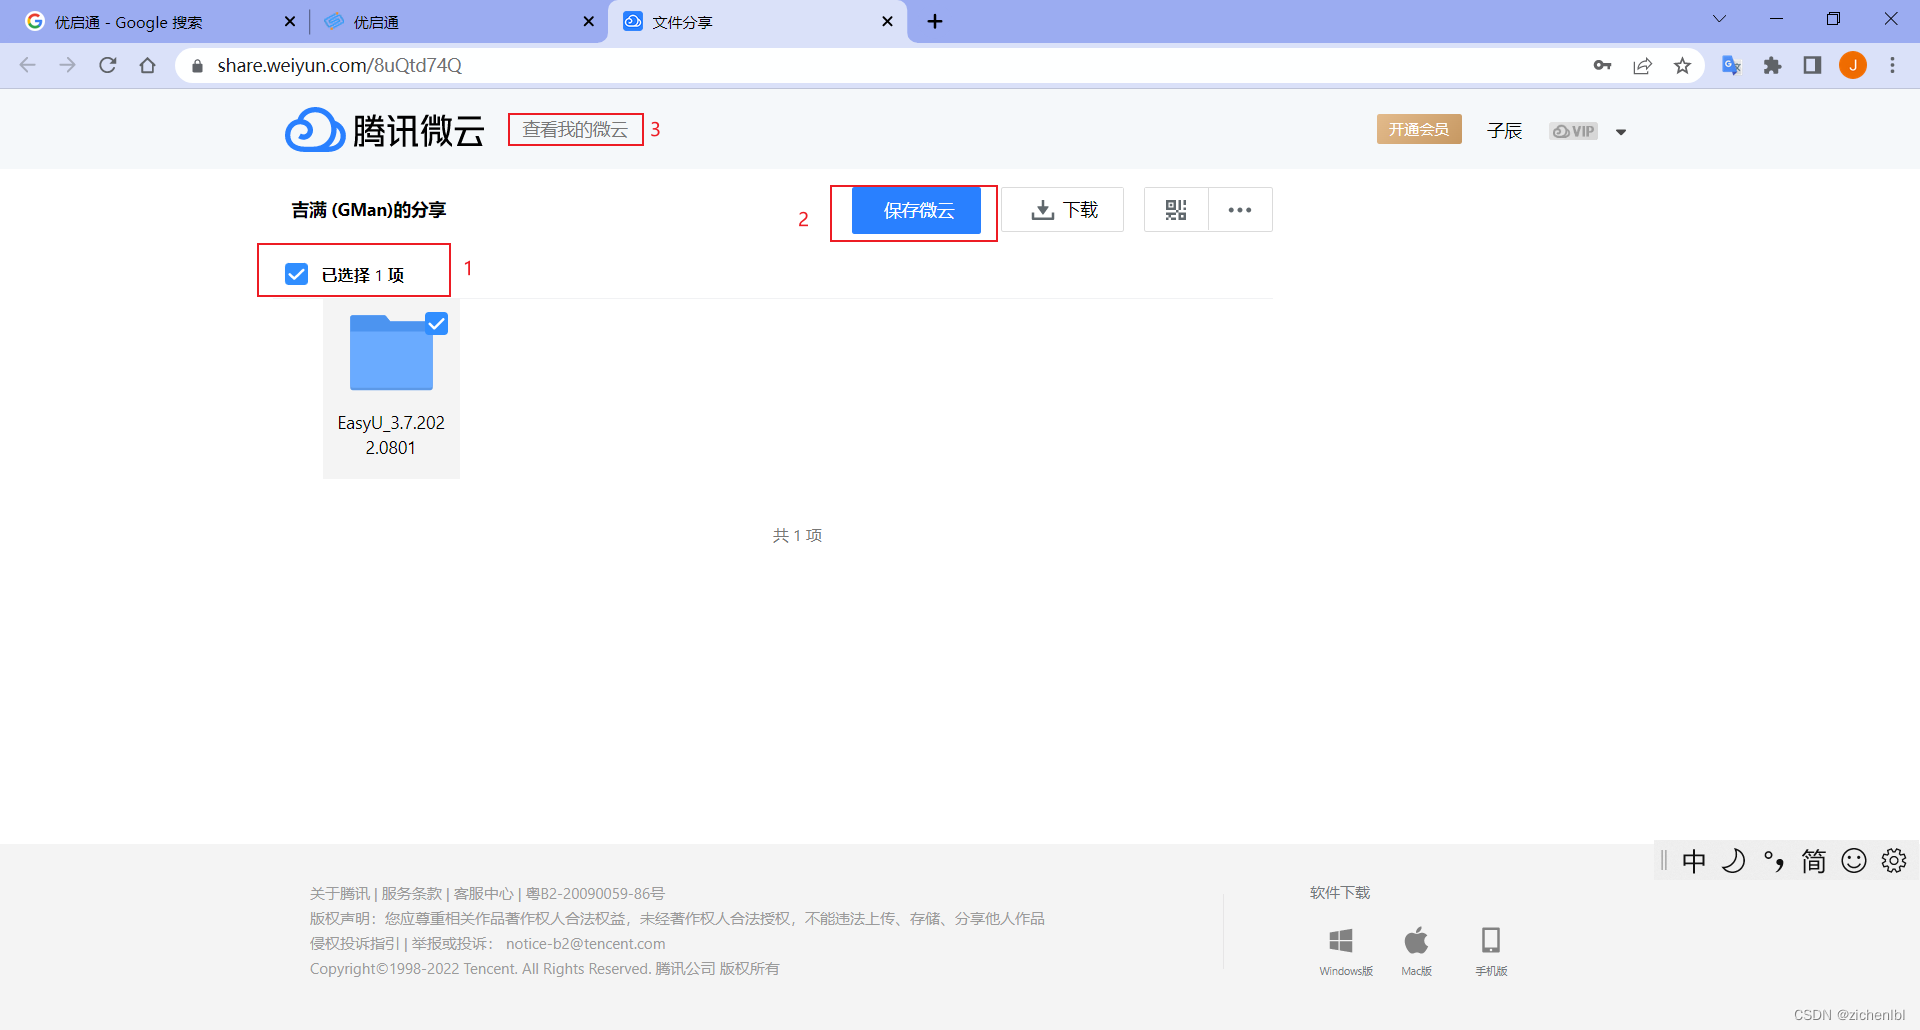Open the Chrome three-dot menu
Image resolution: width=1920 pixels, height=1030 pixels.
(x=1892, y=65)
